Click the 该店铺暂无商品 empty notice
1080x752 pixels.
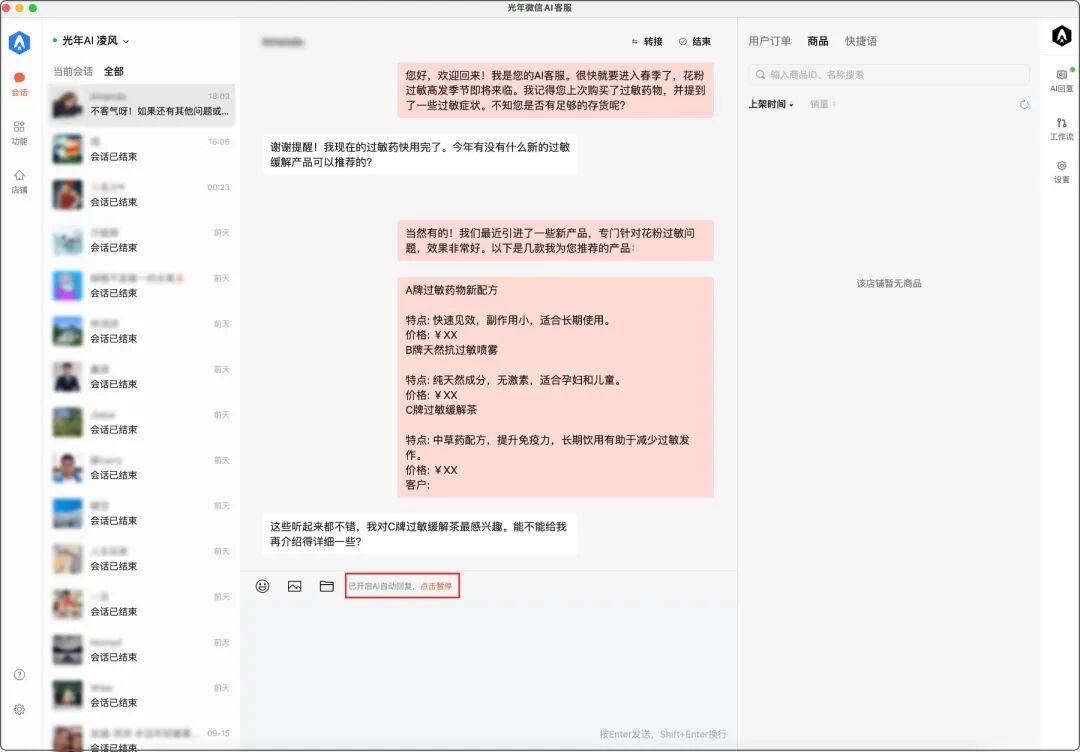tap(889, 284)
